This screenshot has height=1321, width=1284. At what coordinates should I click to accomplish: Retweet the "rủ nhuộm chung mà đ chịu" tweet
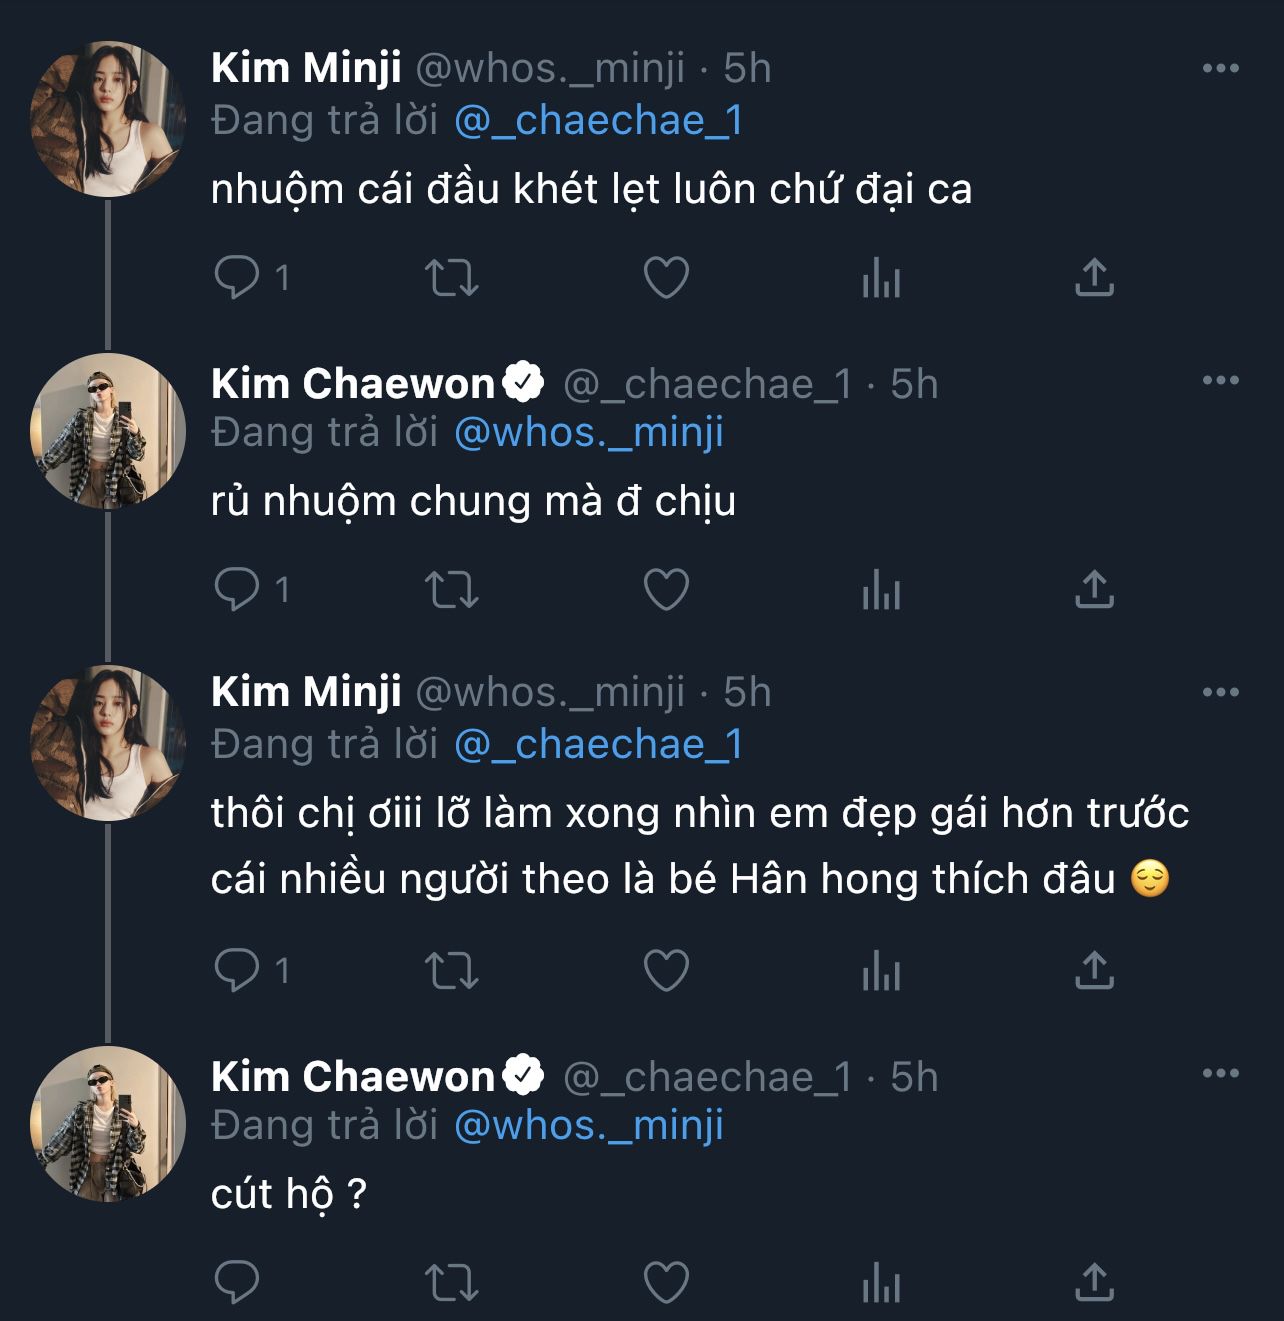click(452, 589)
